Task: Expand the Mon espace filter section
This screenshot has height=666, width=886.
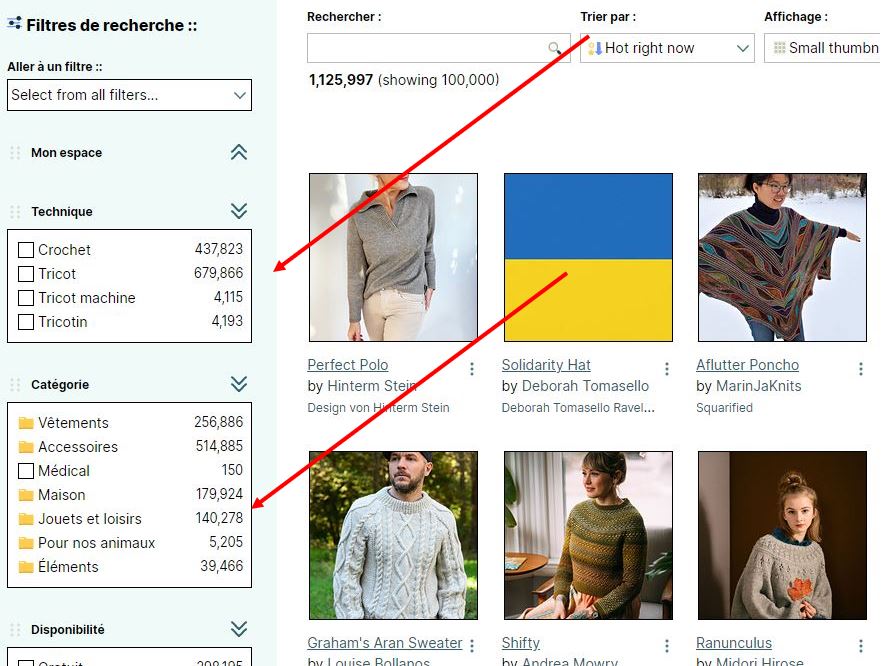Action: coord(238,153)
